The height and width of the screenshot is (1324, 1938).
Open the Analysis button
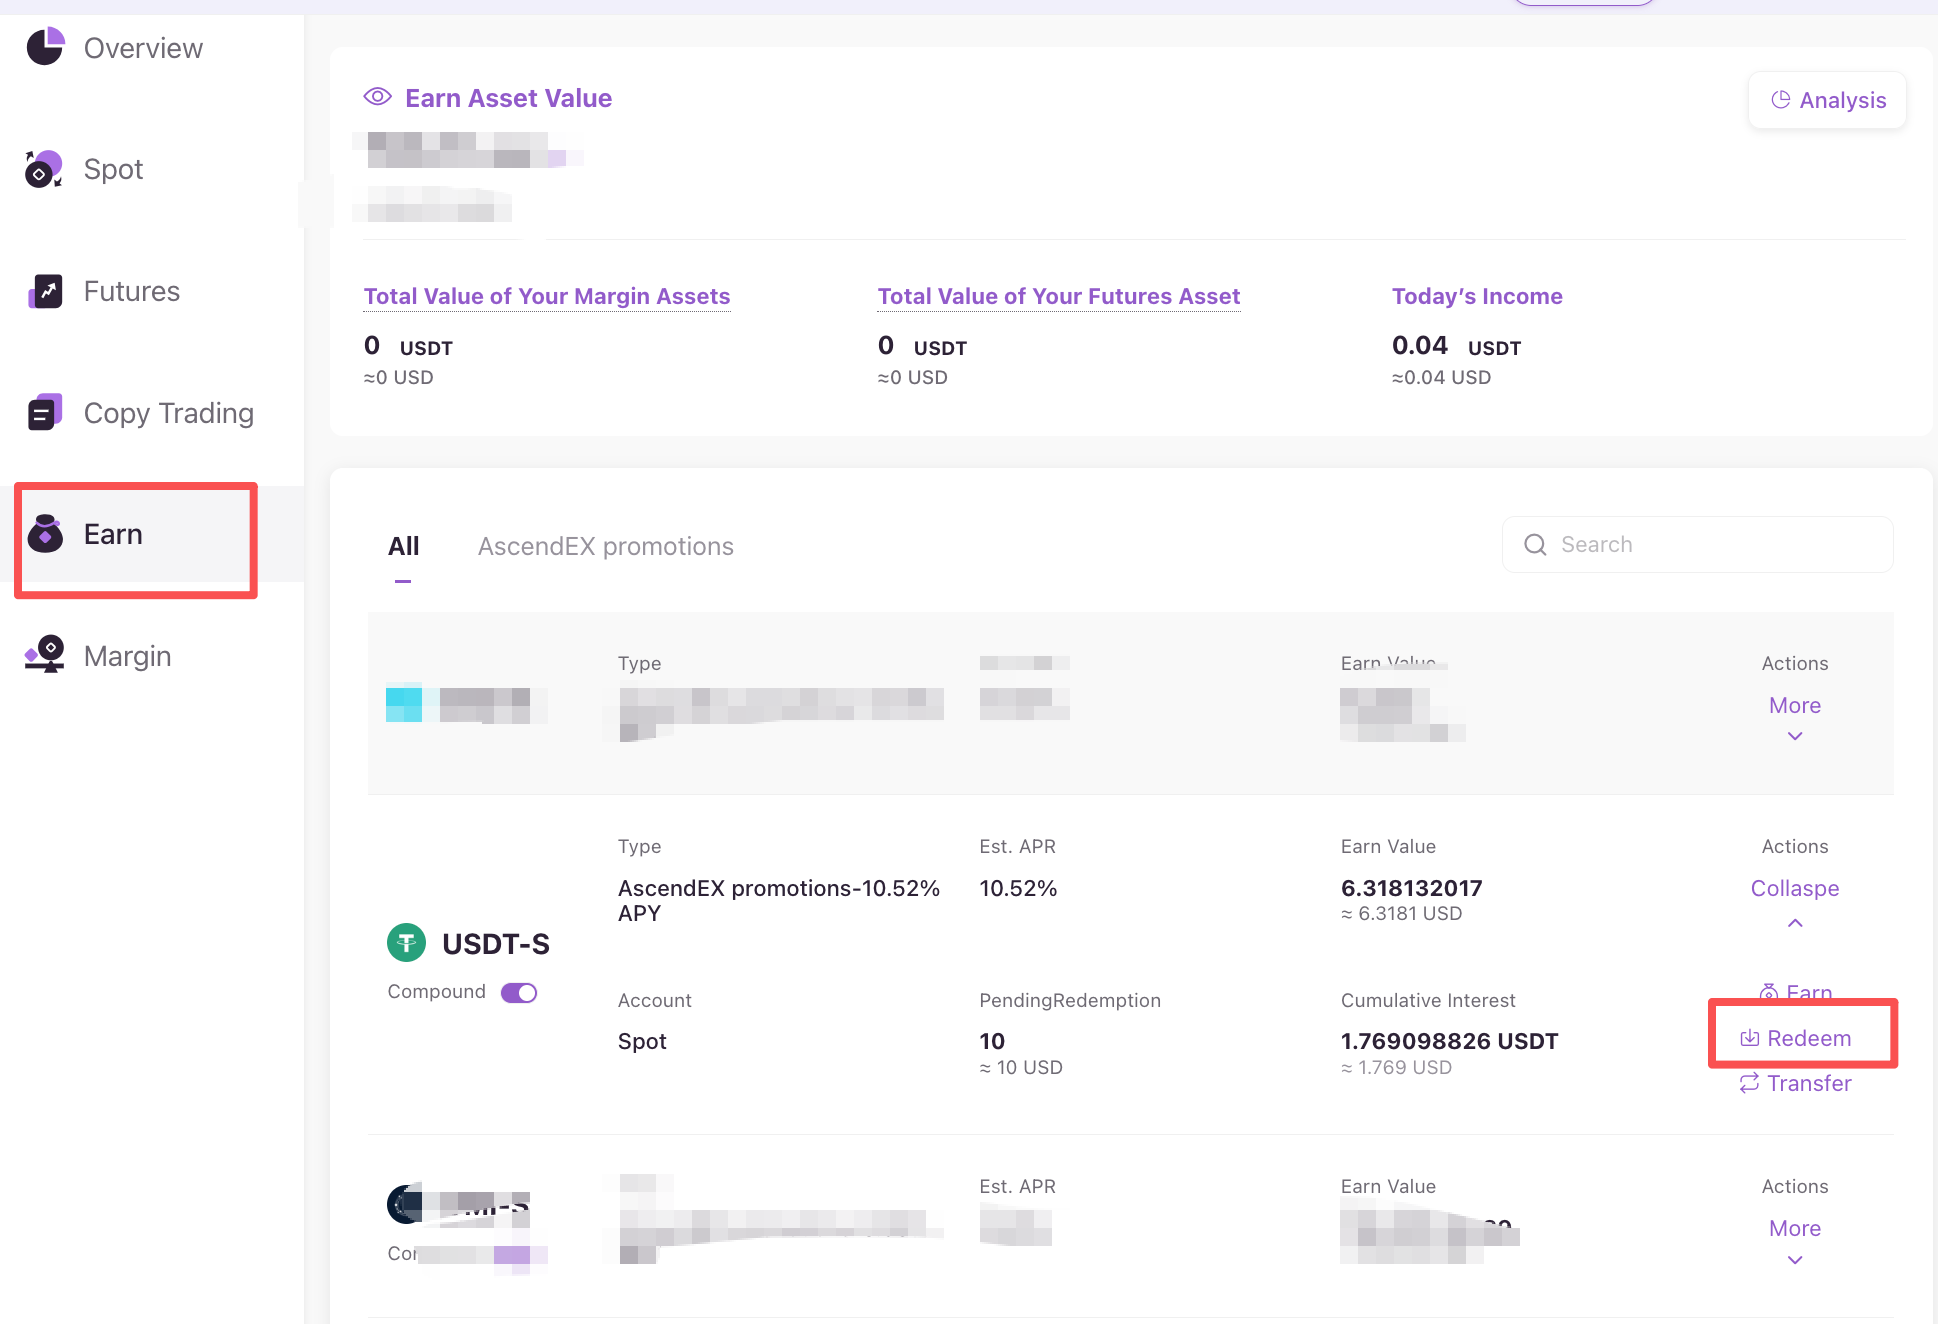coord(1827,100)
